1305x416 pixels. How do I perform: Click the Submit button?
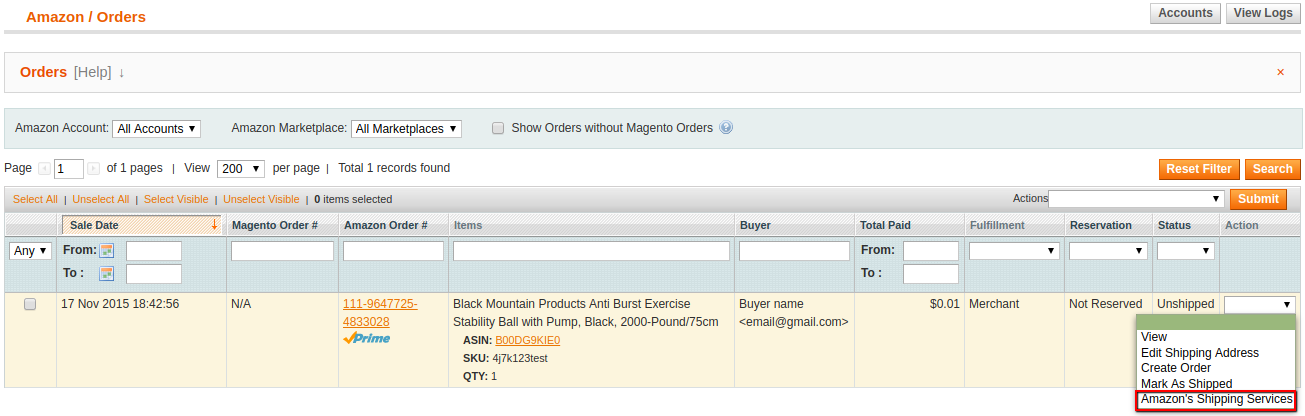pyautogui.click(x=1258, y=199)
